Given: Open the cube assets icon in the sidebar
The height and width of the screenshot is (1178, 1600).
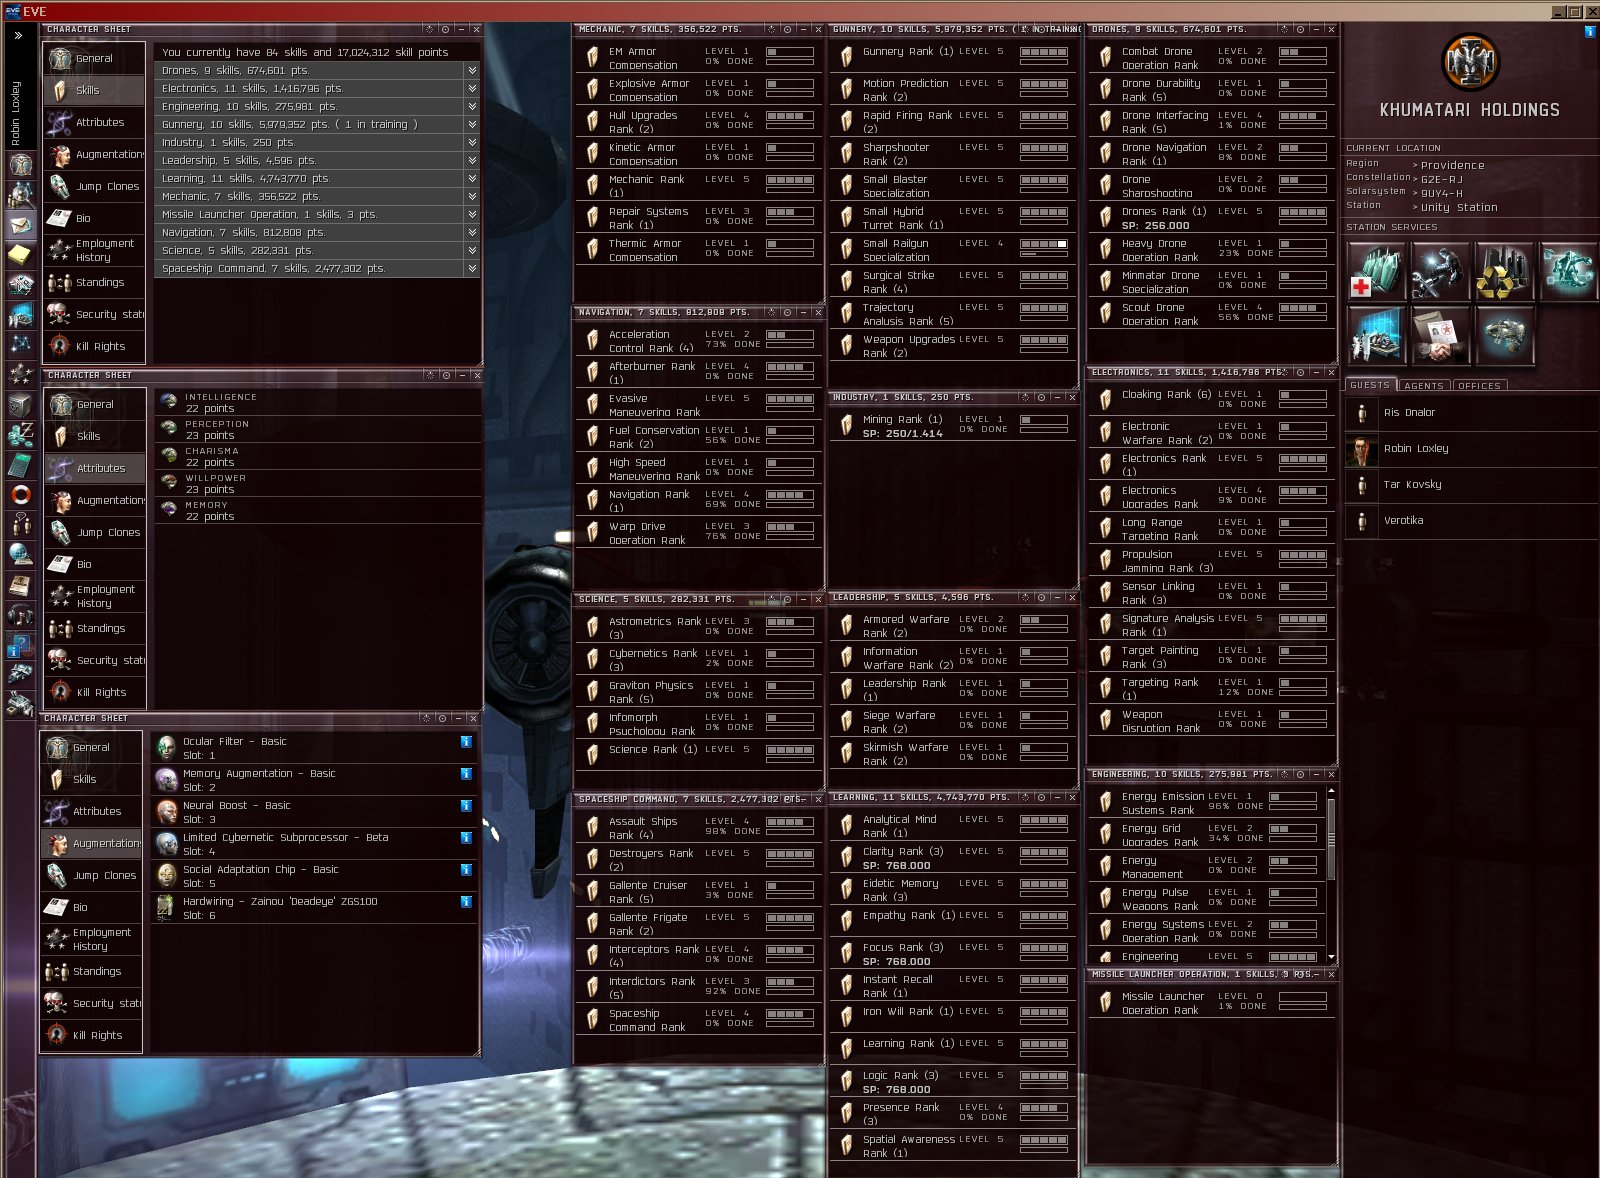Looking at the screenshot, I should click(x=20, y=405).
